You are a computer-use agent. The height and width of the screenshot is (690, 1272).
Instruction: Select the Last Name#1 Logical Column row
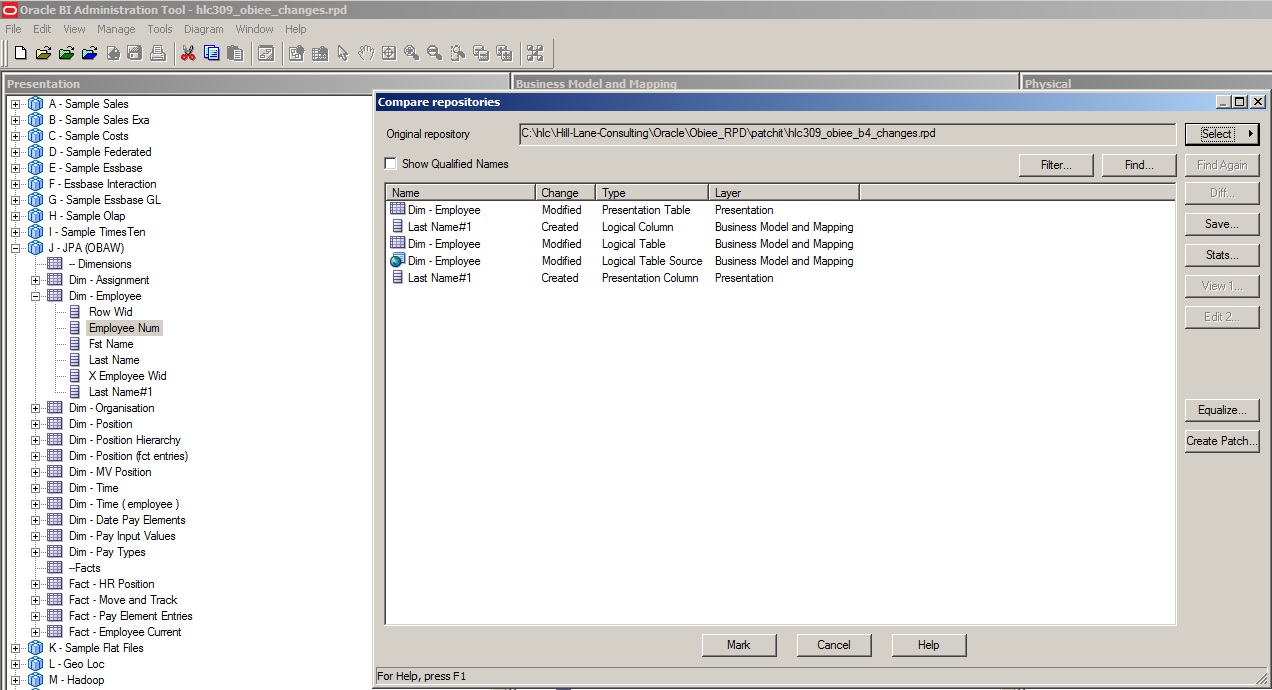621,227
